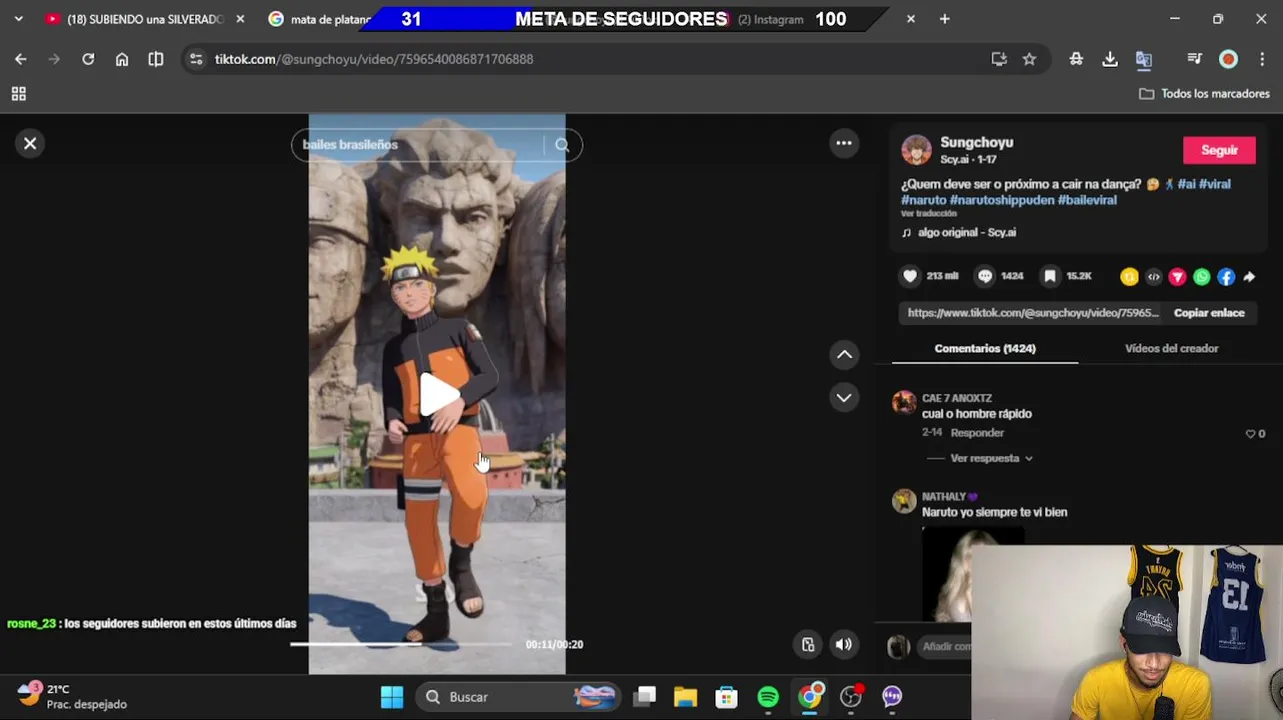The image size is (1283, 720).
Task: Click the Buscar taskbar search box
Action: (x=518, y=697)
